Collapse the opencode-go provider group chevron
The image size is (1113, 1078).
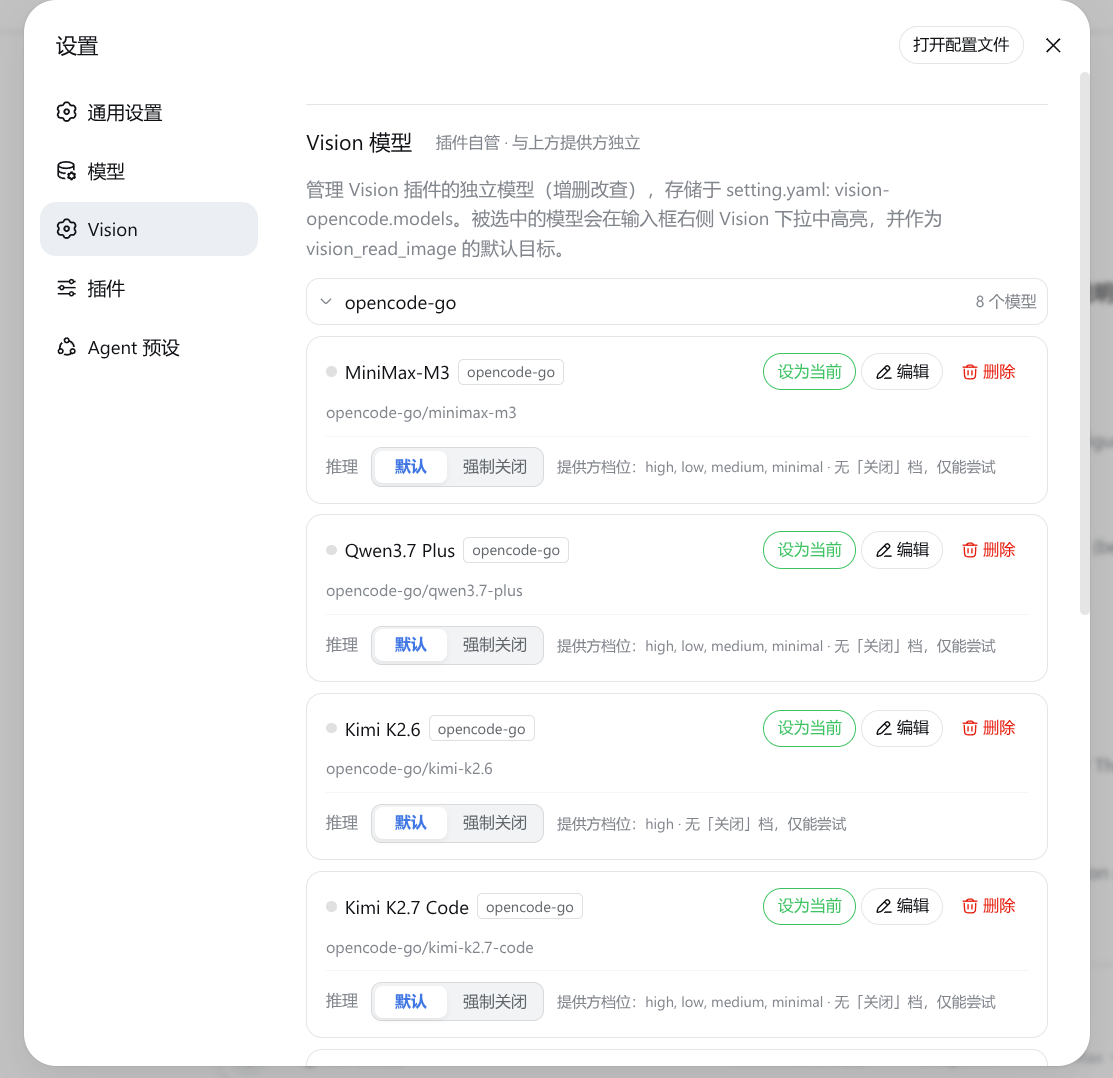(x=326, y=302)
